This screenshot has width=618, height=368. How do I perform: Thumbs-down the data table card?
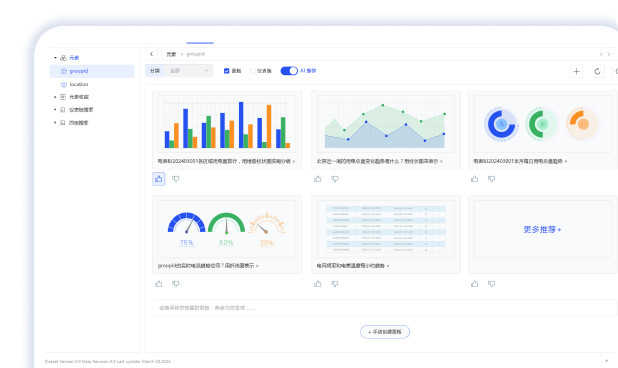click(x=335, y=284)
